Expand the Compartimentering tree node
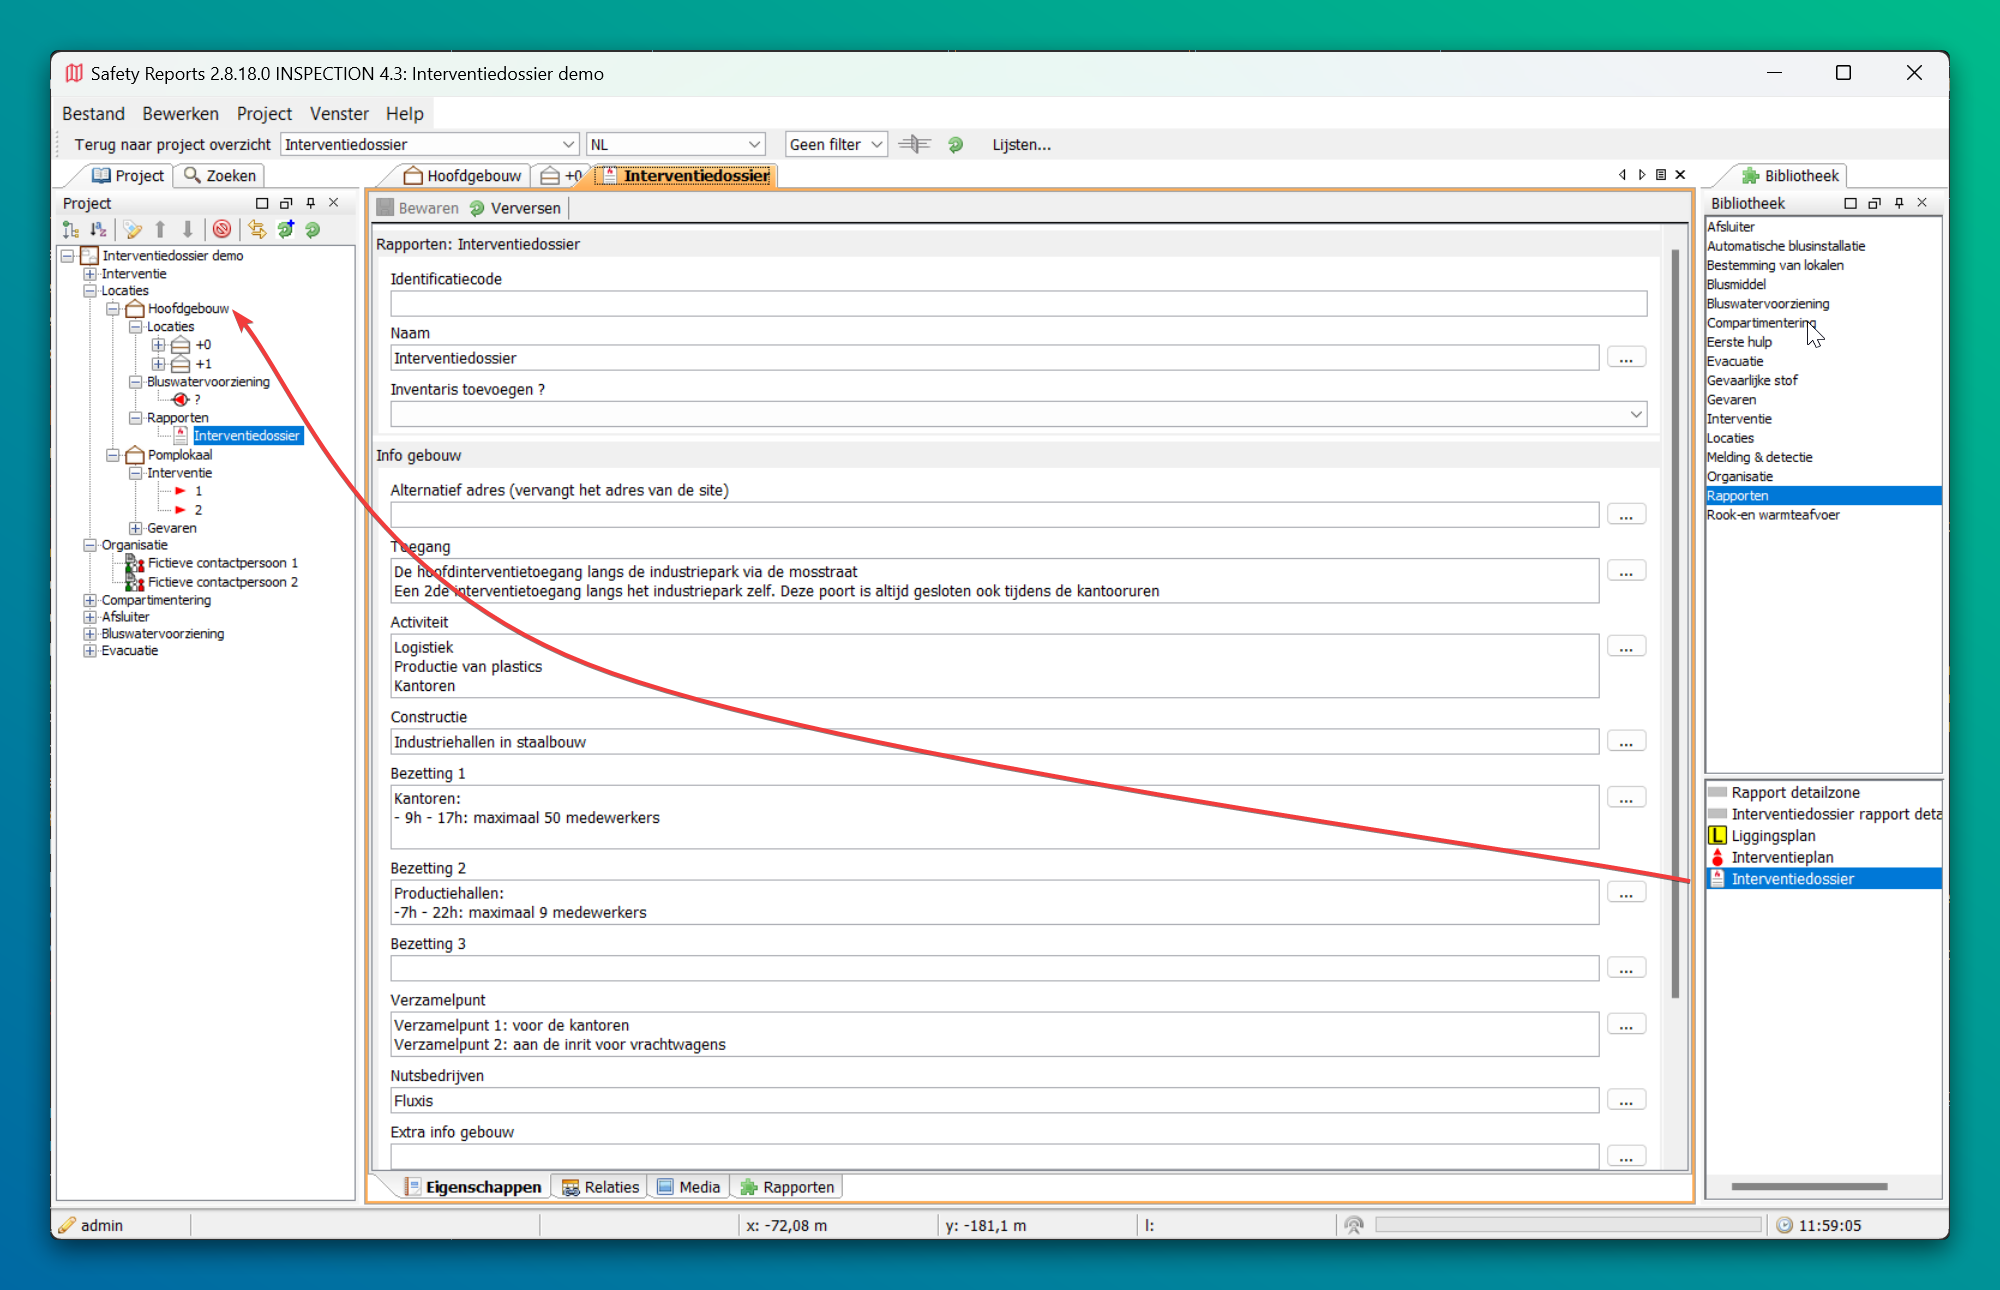 (90, 600)
